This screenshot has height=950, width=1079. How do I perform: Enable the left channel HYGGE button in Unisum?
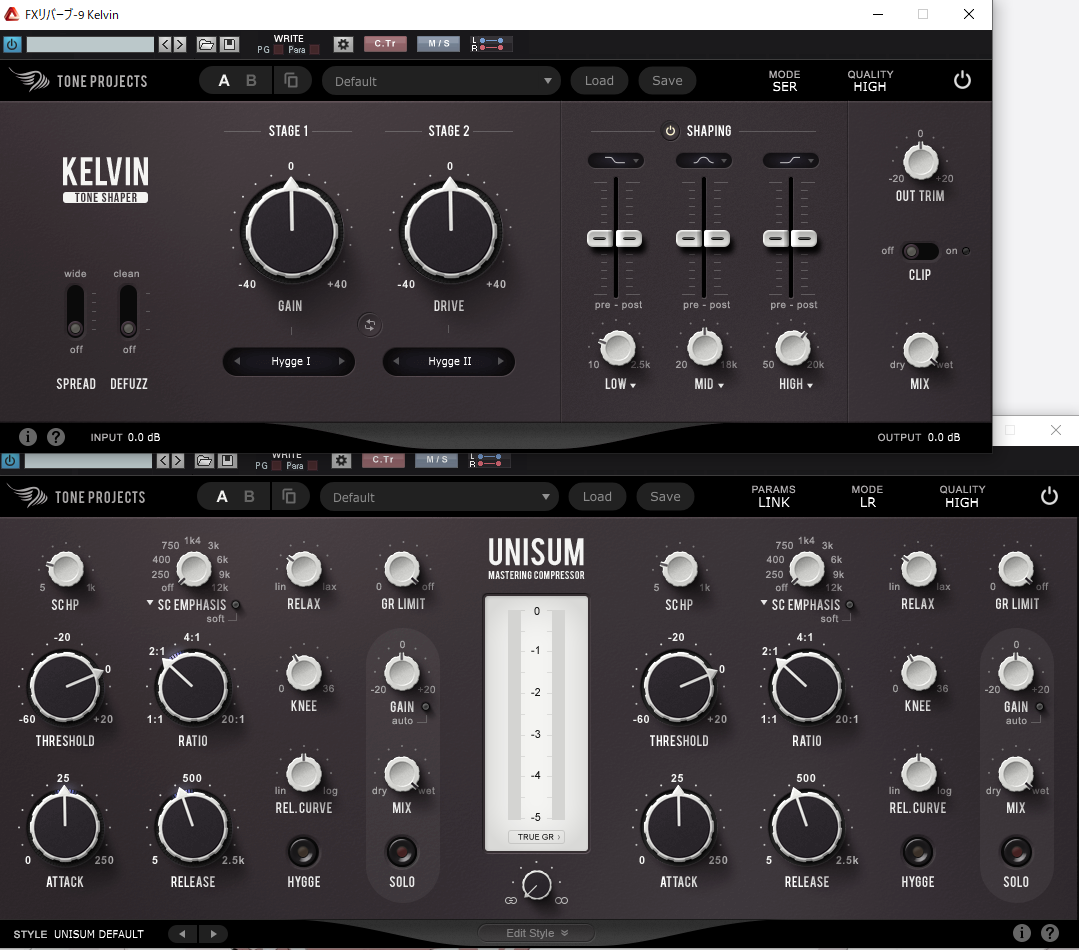point(303,852)
